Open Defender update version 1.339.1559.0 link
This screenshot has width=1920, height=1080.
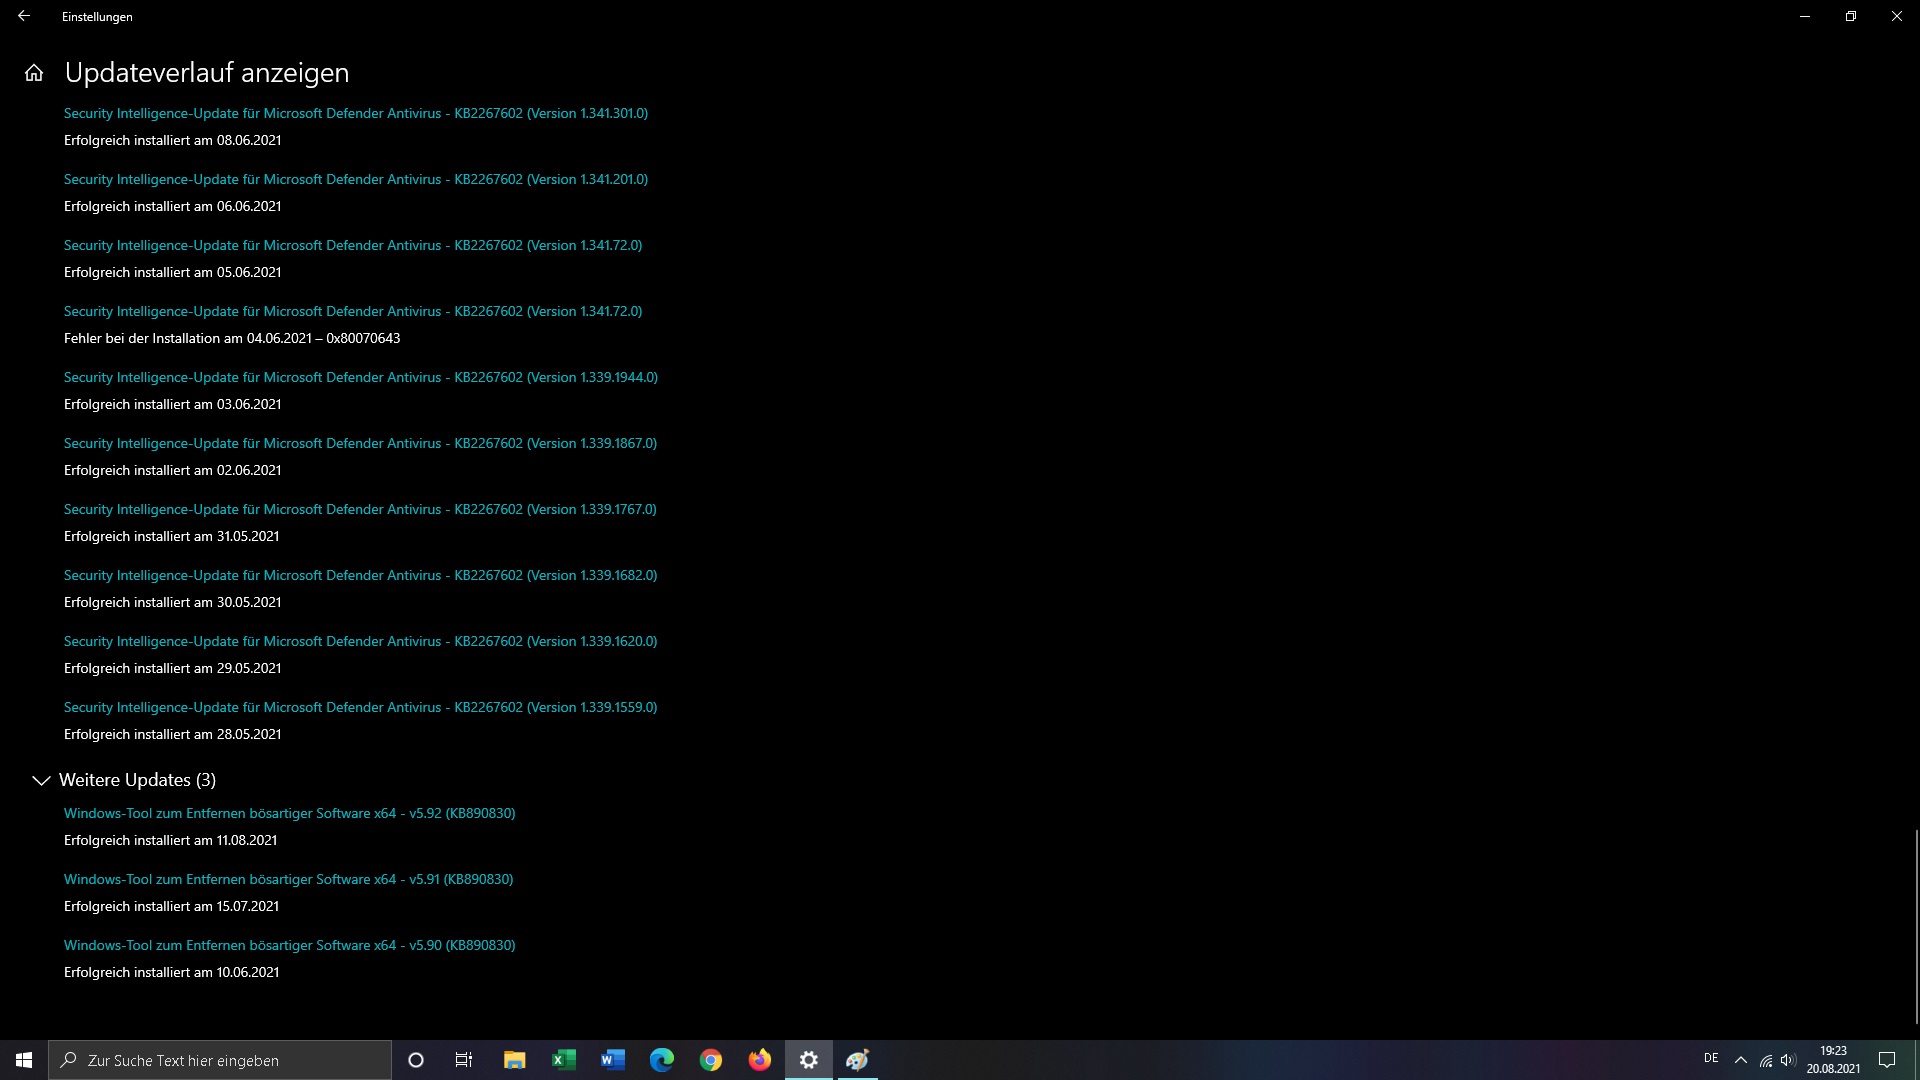(x=360, y=707)
